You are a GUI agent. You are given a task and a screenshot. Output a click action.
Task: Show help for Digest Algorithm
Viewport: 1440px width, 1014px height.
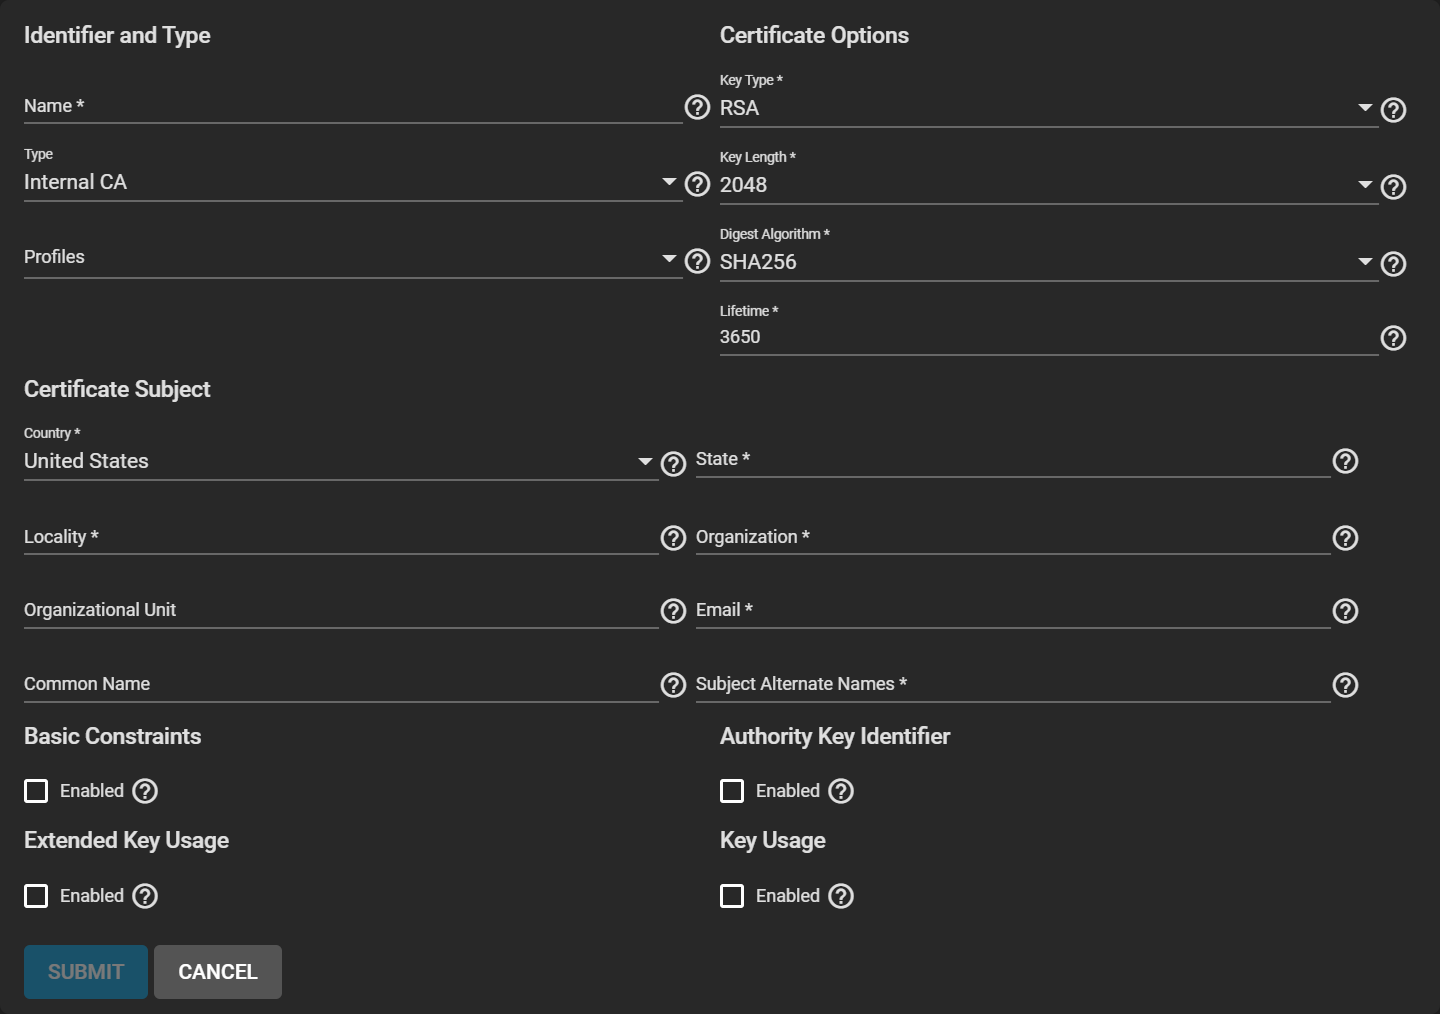[1393, 264]
